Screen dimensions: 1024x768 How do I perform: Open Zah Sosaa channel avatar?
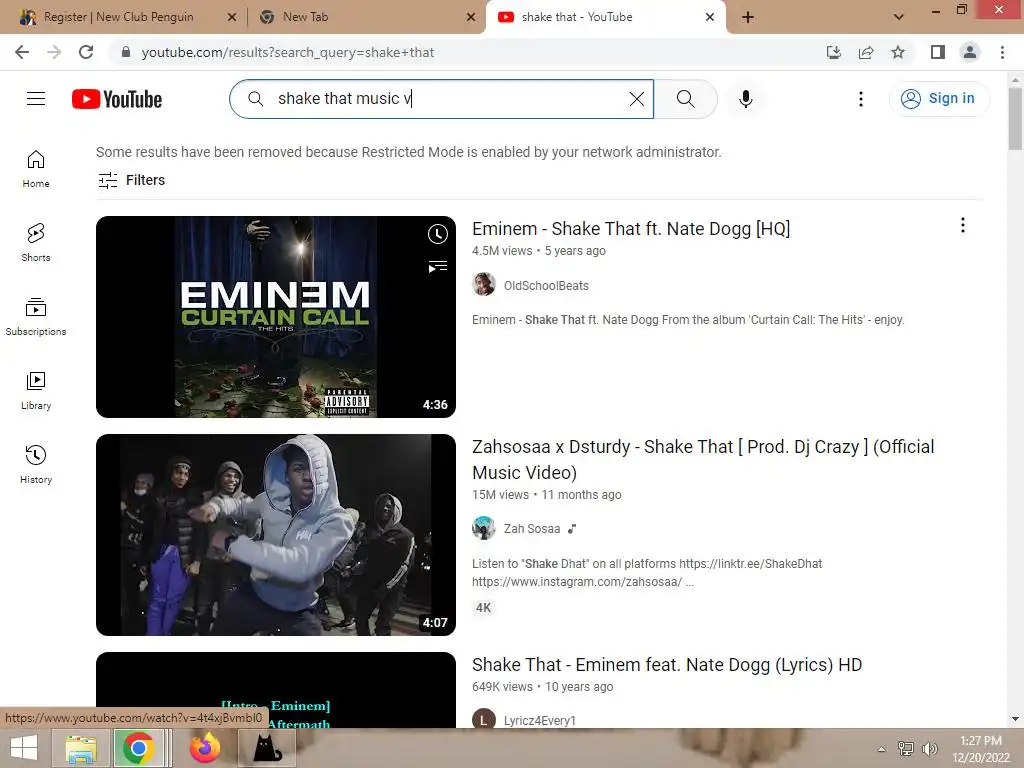(484, 528)
